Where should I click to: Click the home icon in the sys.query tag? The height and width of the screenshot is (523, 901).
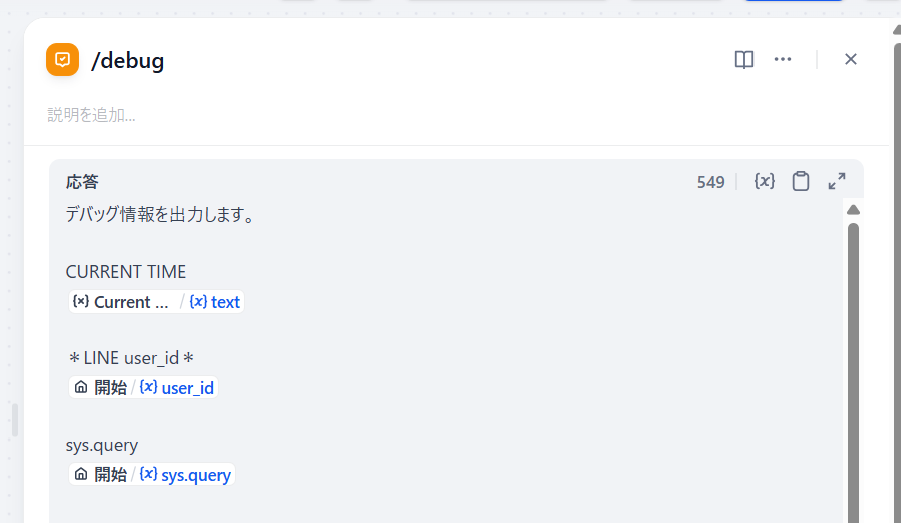(x=81, y=475)
